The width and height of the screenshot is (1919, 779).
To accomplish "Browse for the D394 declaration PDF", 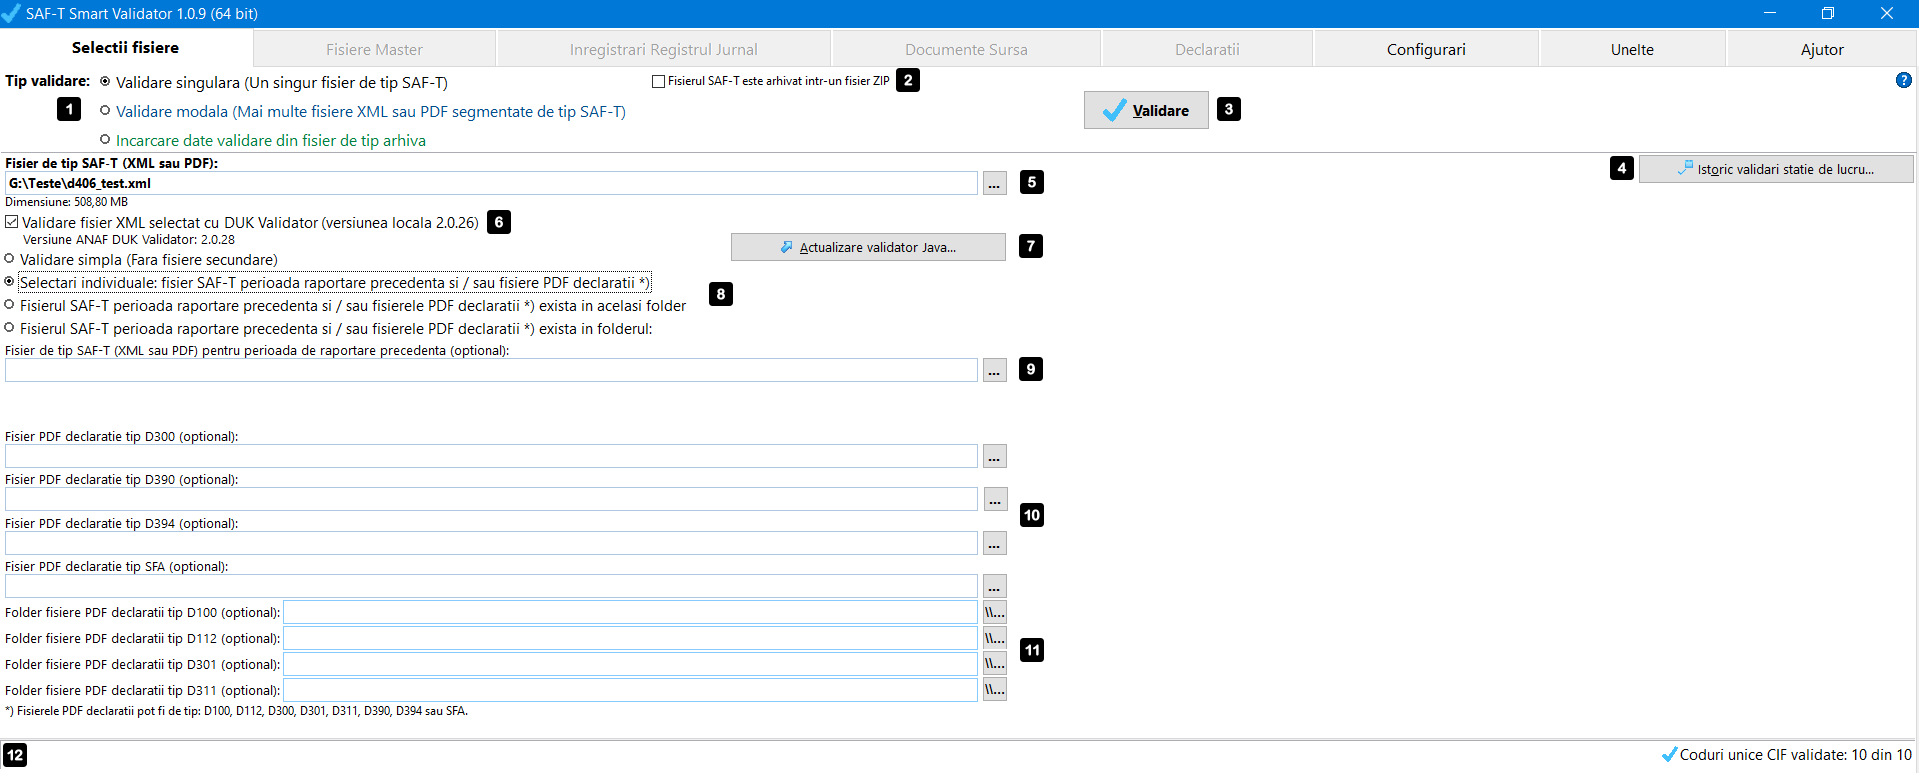I will tap(994, 543).
